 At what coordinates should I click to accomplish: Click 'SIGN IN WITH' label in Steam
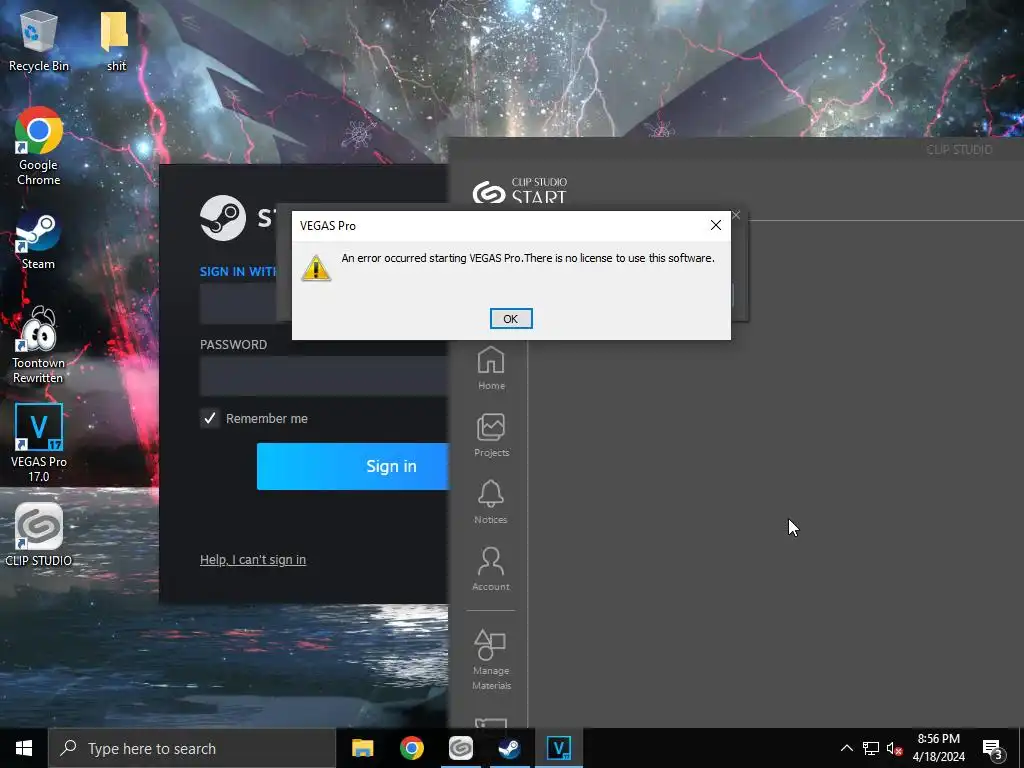pyautogui.click(x=238, y=272)
